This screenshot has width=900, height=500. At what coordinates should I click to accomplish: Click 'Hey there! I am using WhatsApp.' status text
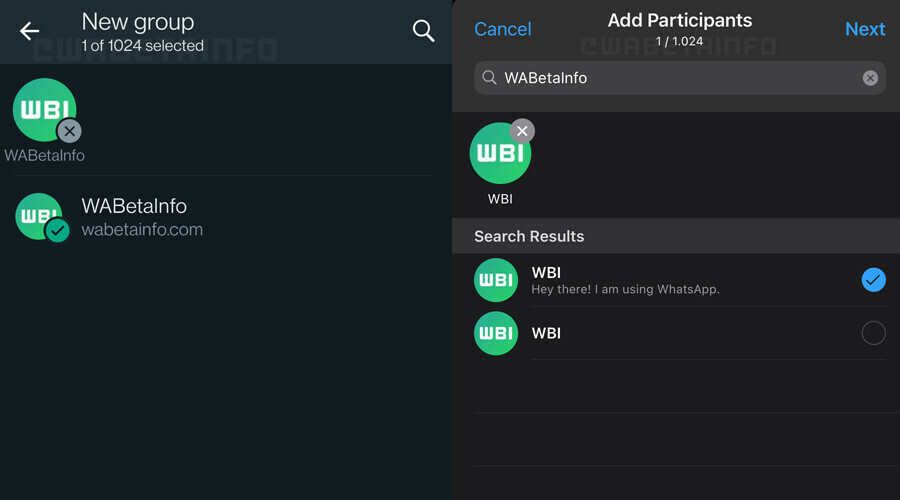(x=625, y=289)
